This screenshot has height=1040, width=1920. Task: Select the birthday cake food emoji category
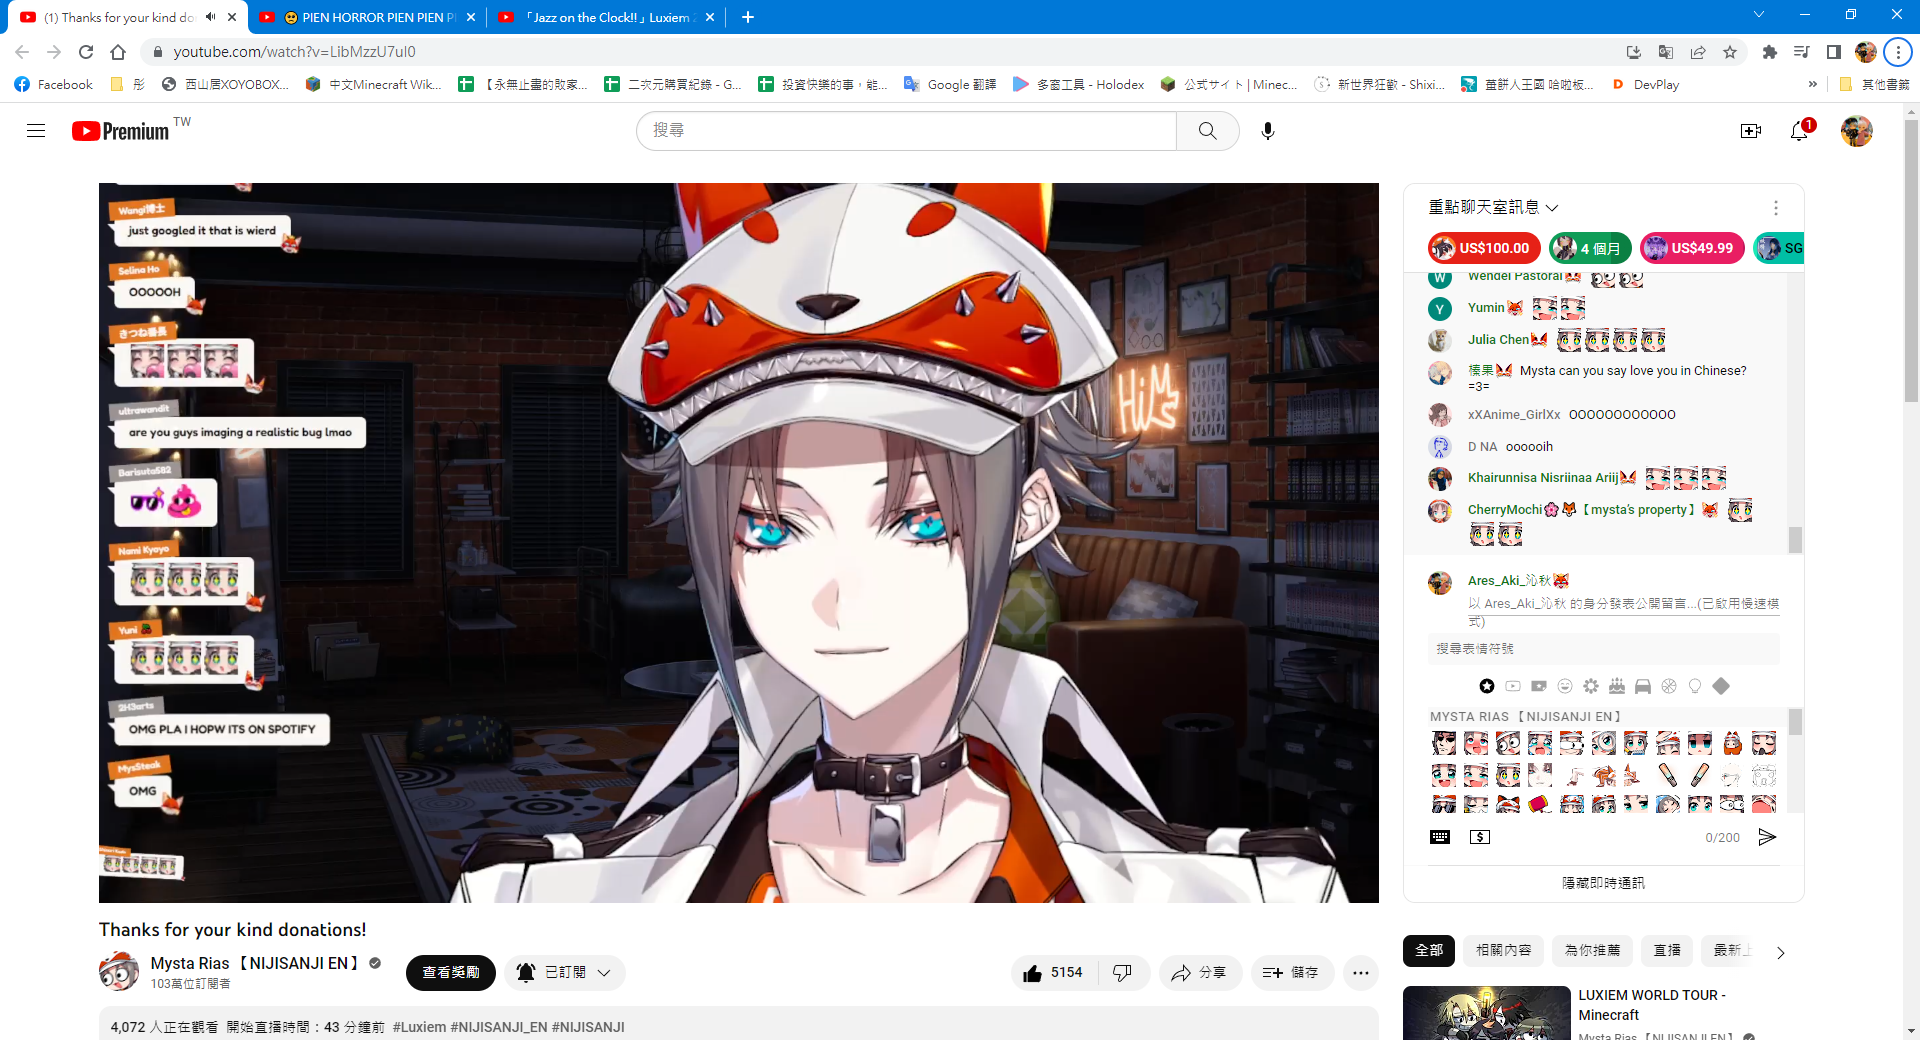pos(1617,686)
